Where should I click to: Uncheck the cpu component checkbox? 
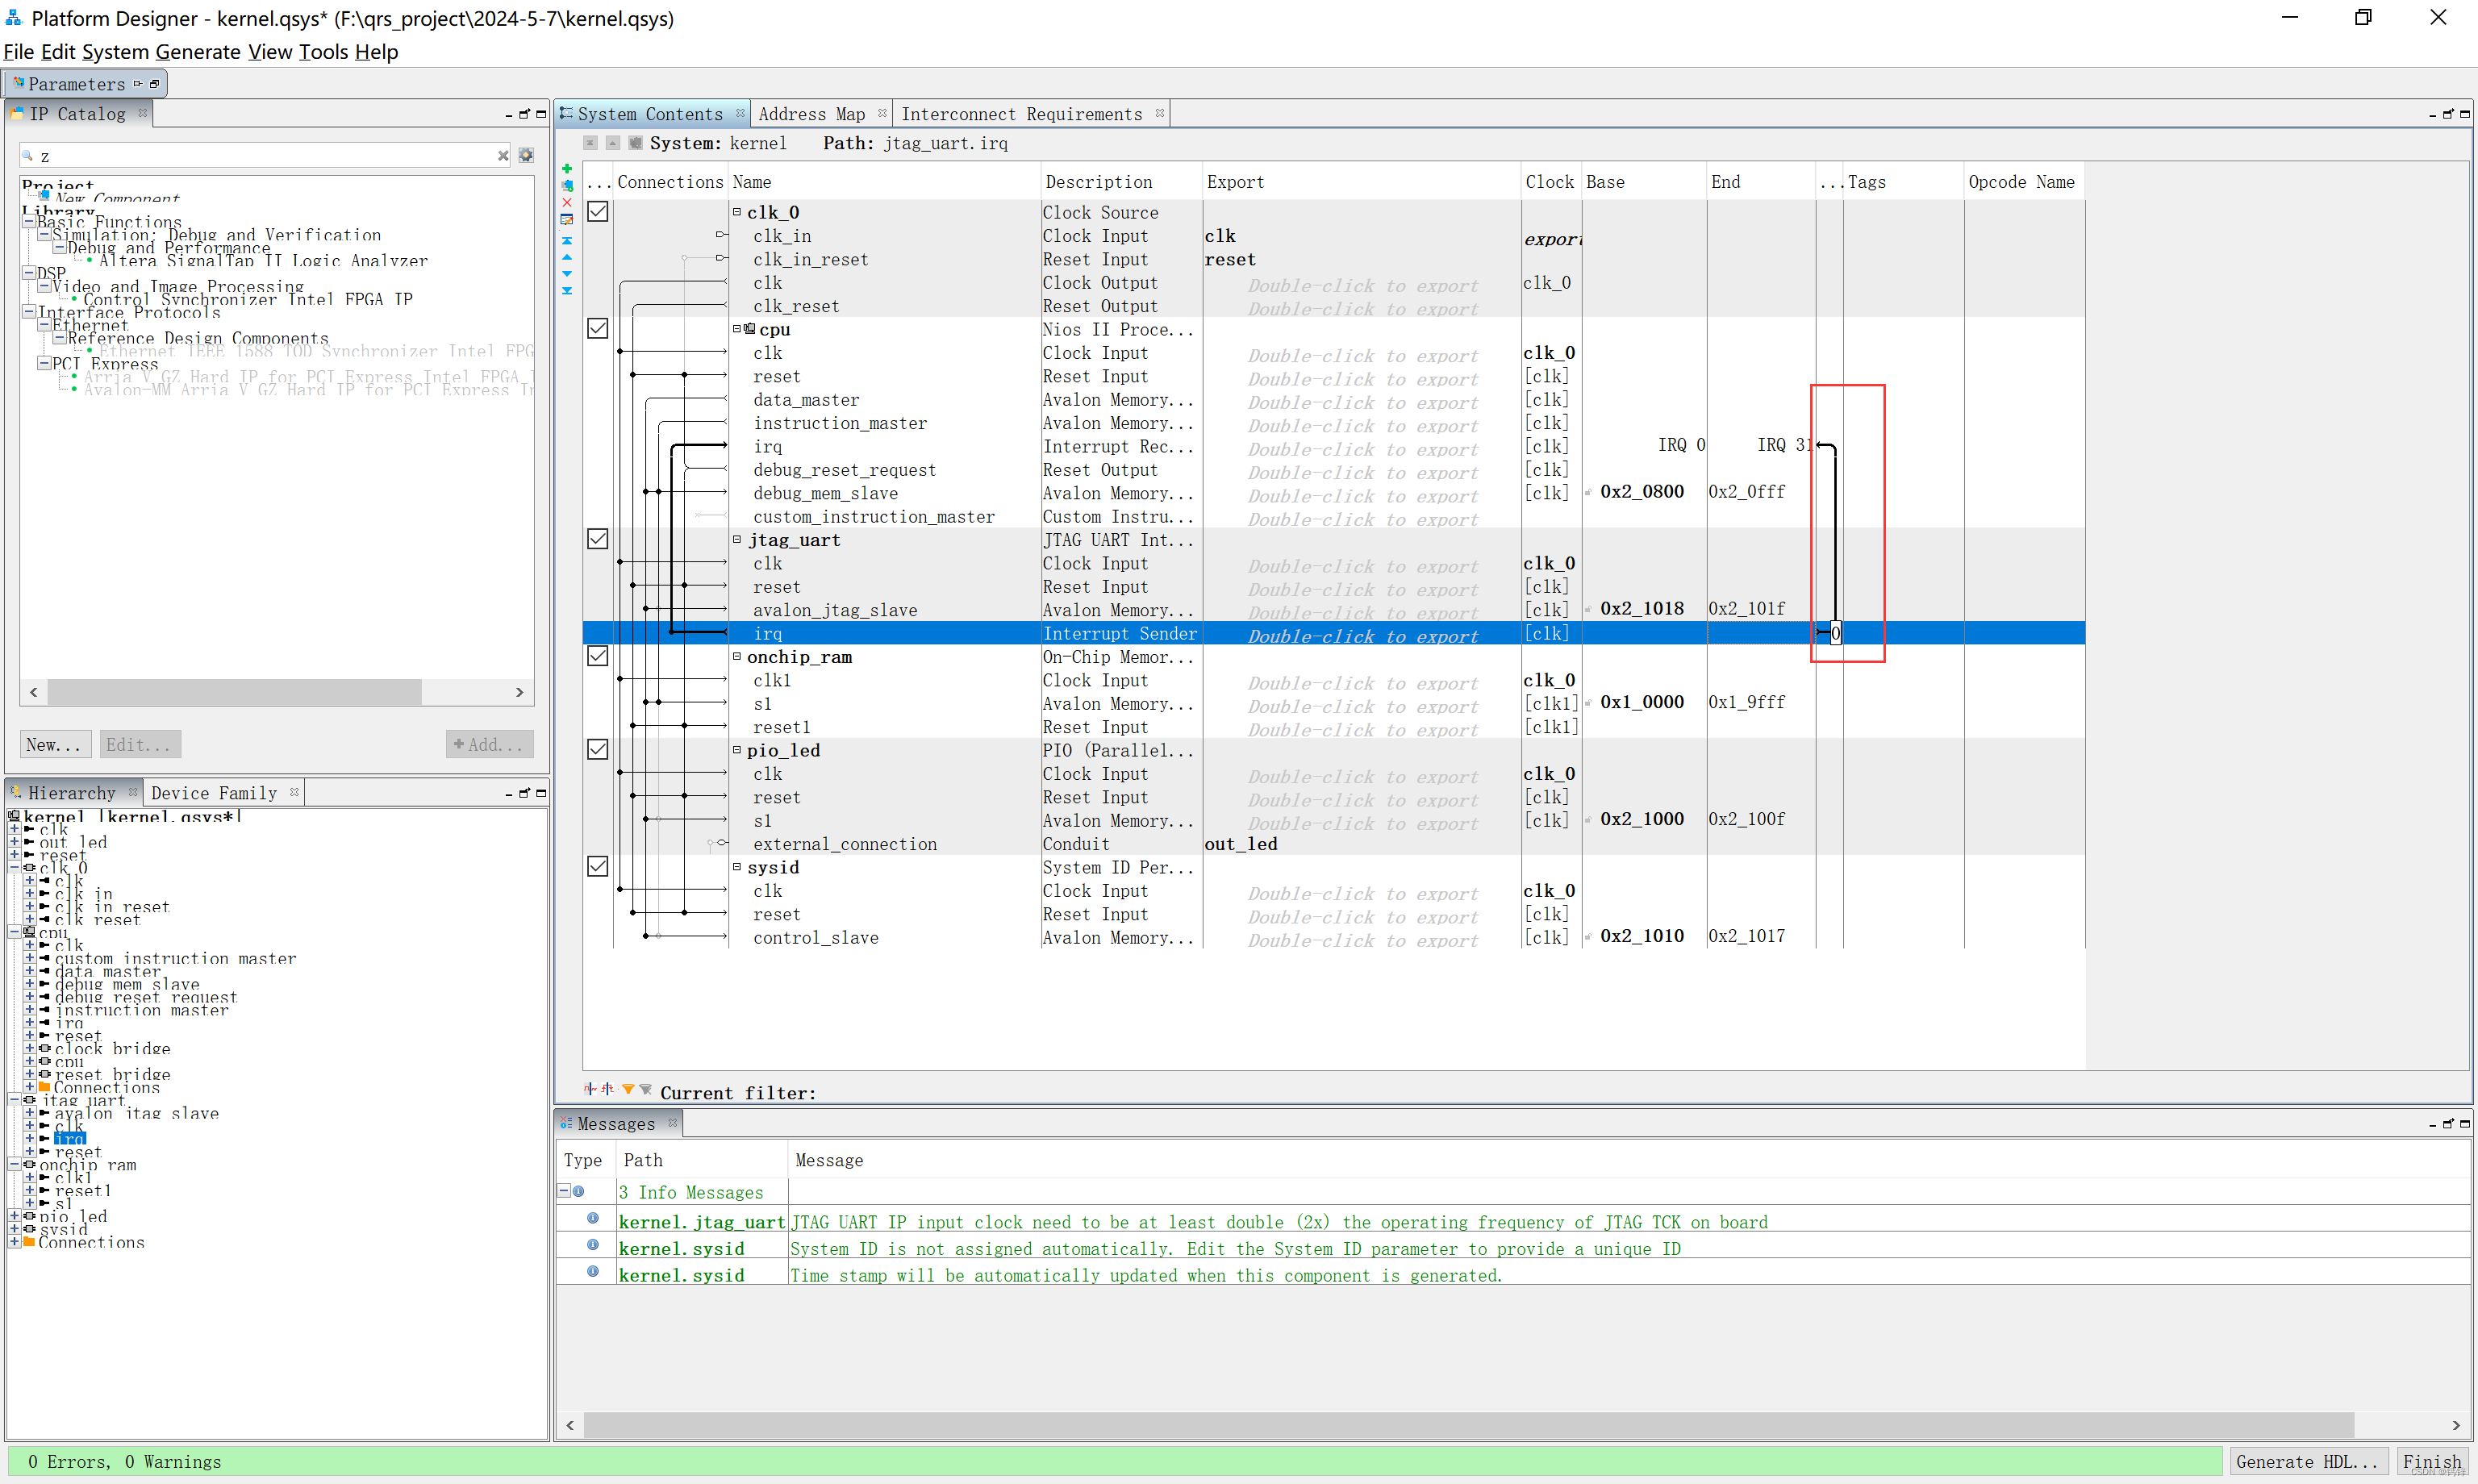pos(598,329)
